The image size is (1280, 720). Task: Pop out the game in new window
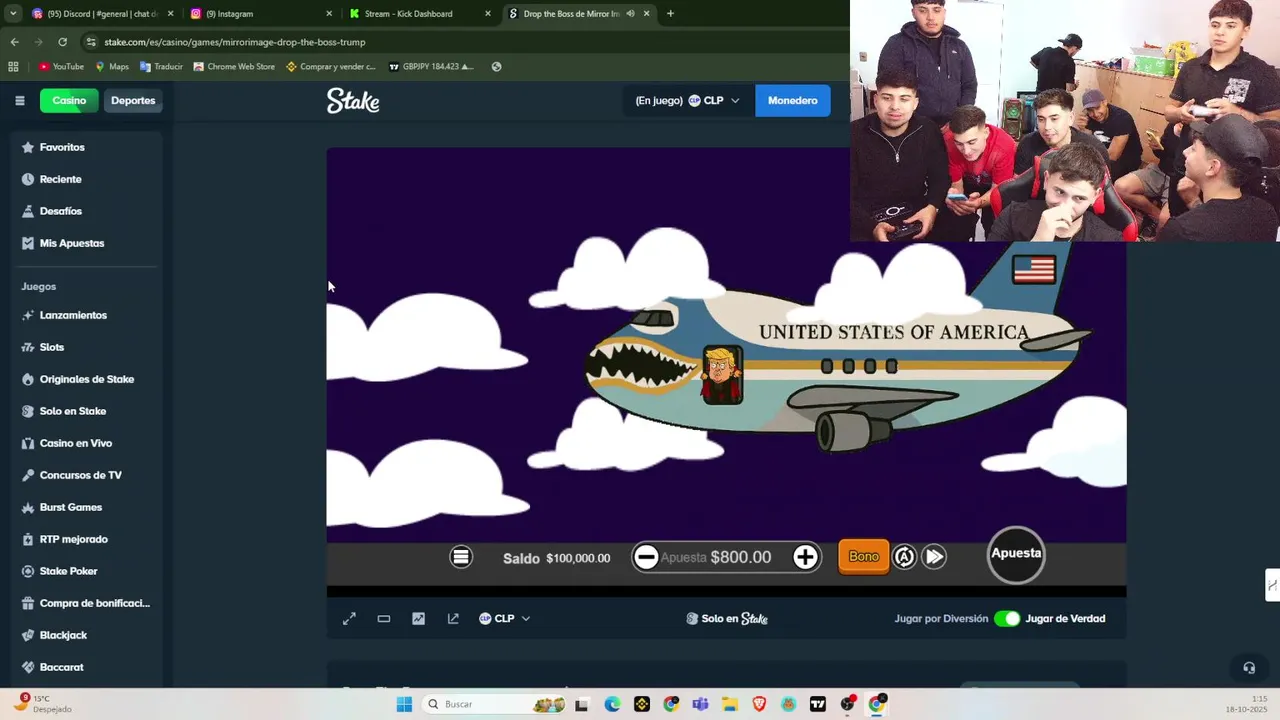tap(453, 619)
